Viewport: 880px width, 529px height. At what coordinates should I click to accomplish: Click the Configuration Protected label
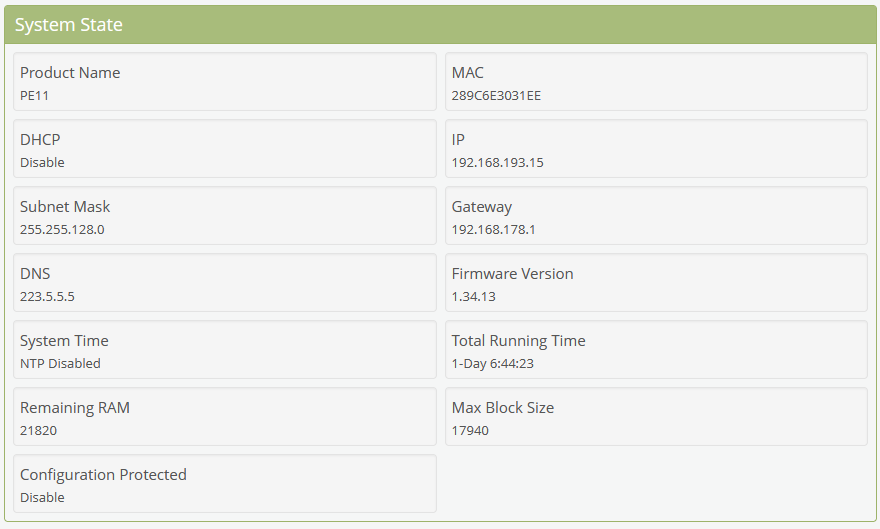(103, 475)
